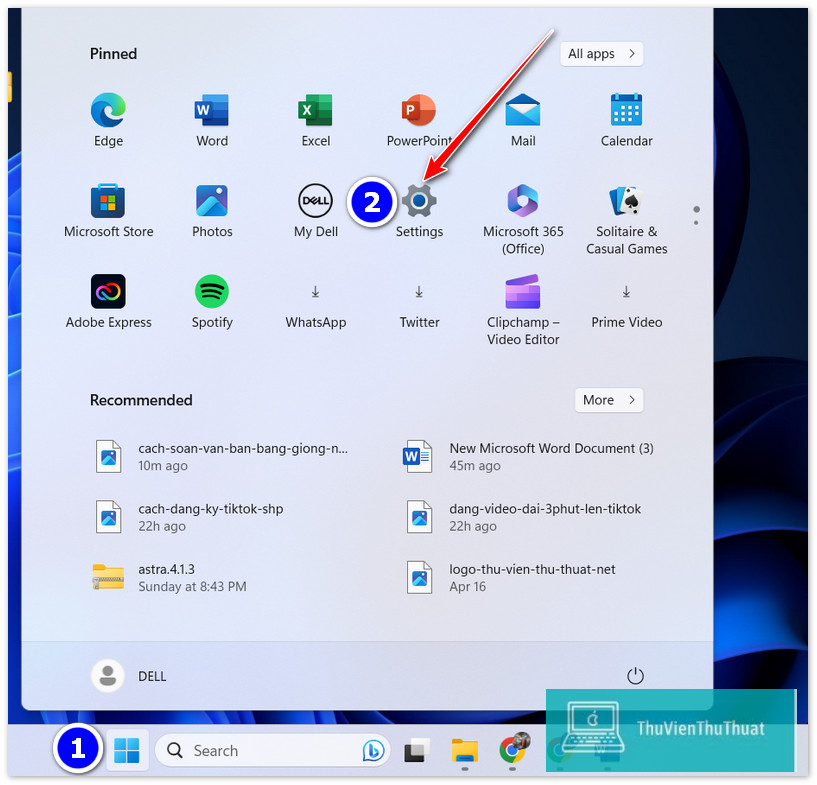817x785 pixels.
Task: Click into the taskbar Search field
Action: click(x=272, y=750)
